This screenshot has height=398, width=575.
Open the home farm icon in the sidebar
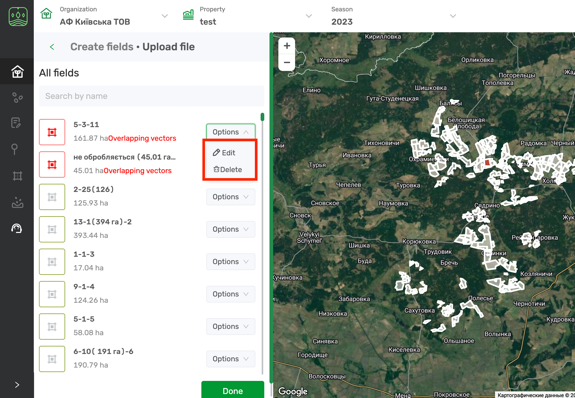(x=17, y=72)
